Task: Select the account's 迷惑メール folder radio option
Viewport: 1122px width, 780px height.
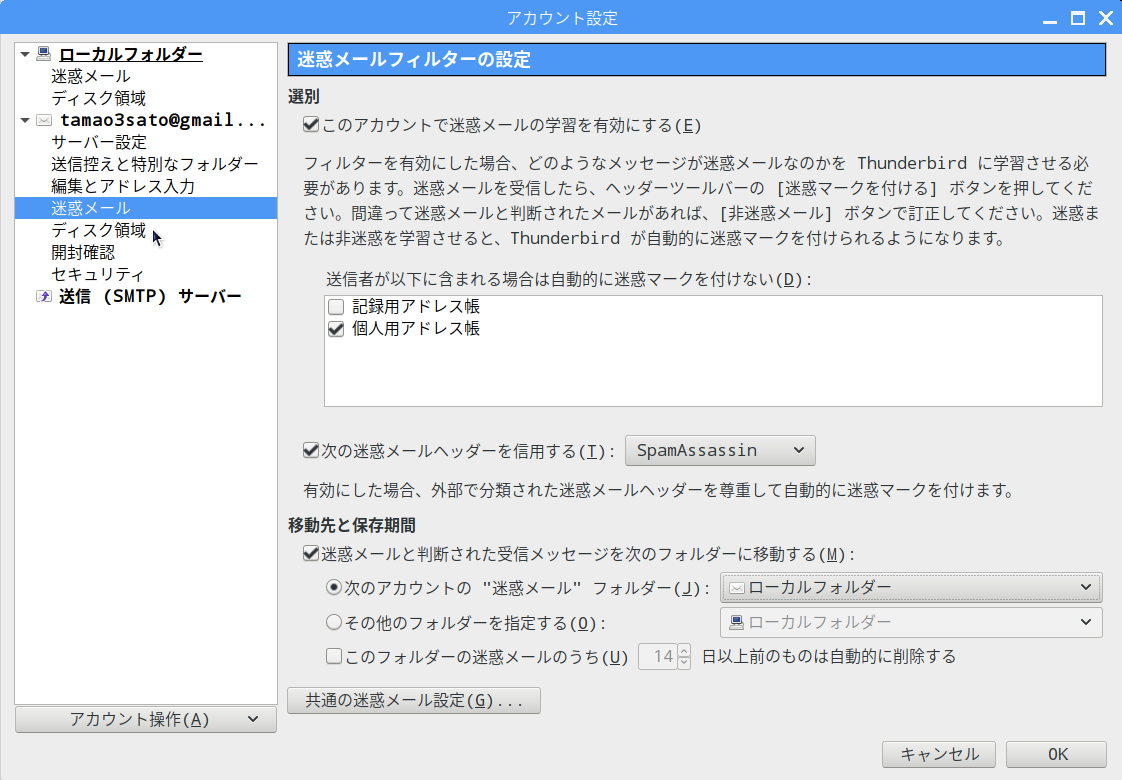Action: click(x=333, y=588)
